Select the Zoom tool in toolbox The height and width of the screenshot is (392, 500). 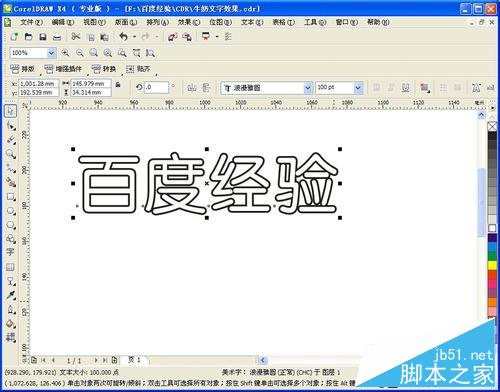tap(11, 154)
